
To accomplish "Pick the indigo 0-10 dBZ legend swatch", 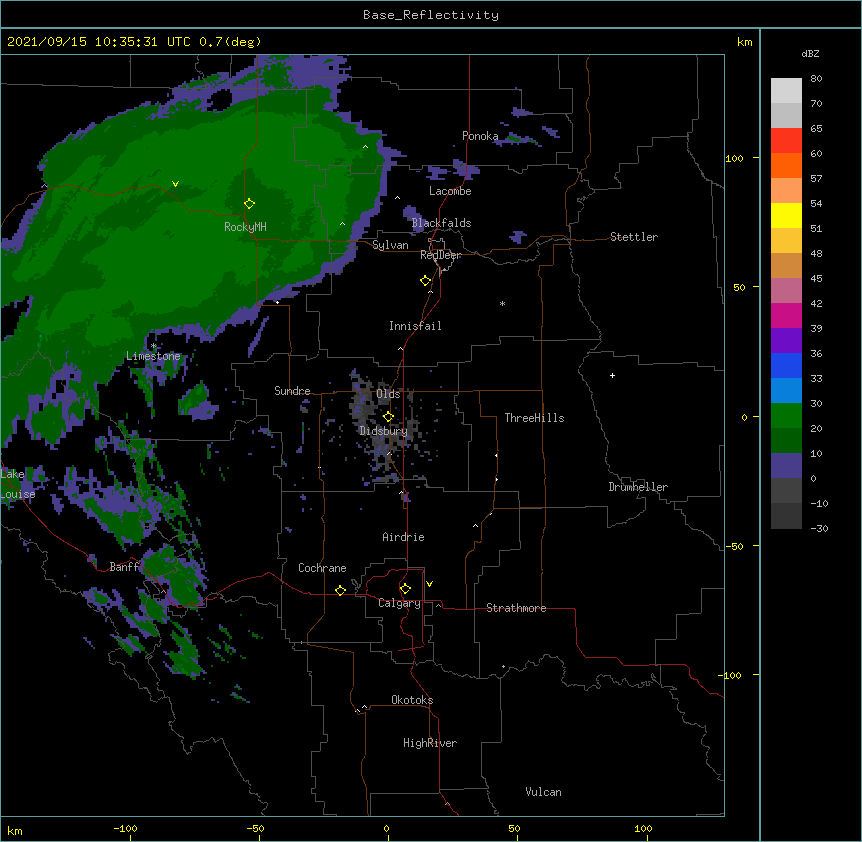I will (x=786, y=466).
